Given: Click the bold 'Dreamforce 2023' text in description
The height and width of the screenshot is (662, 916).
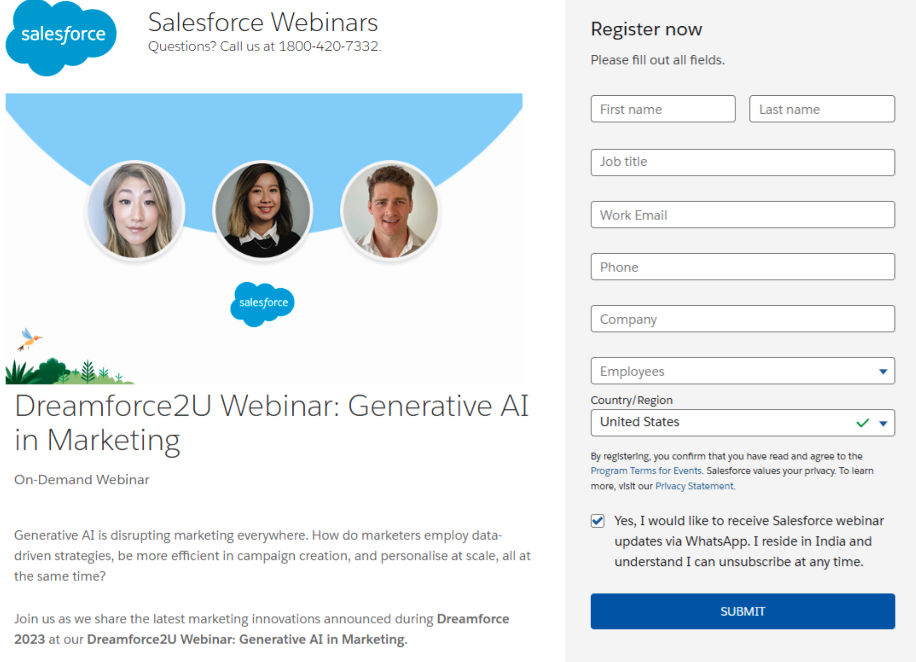Looking at the screenshot, I should click(262, 629).
